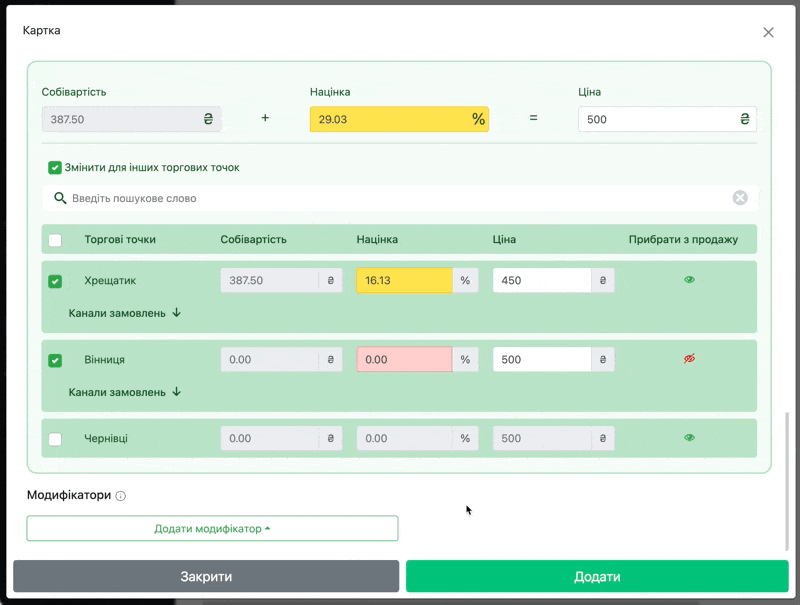Click the dialog vertical scrollbar
800x605 pixels.
[x=787, y=481]
